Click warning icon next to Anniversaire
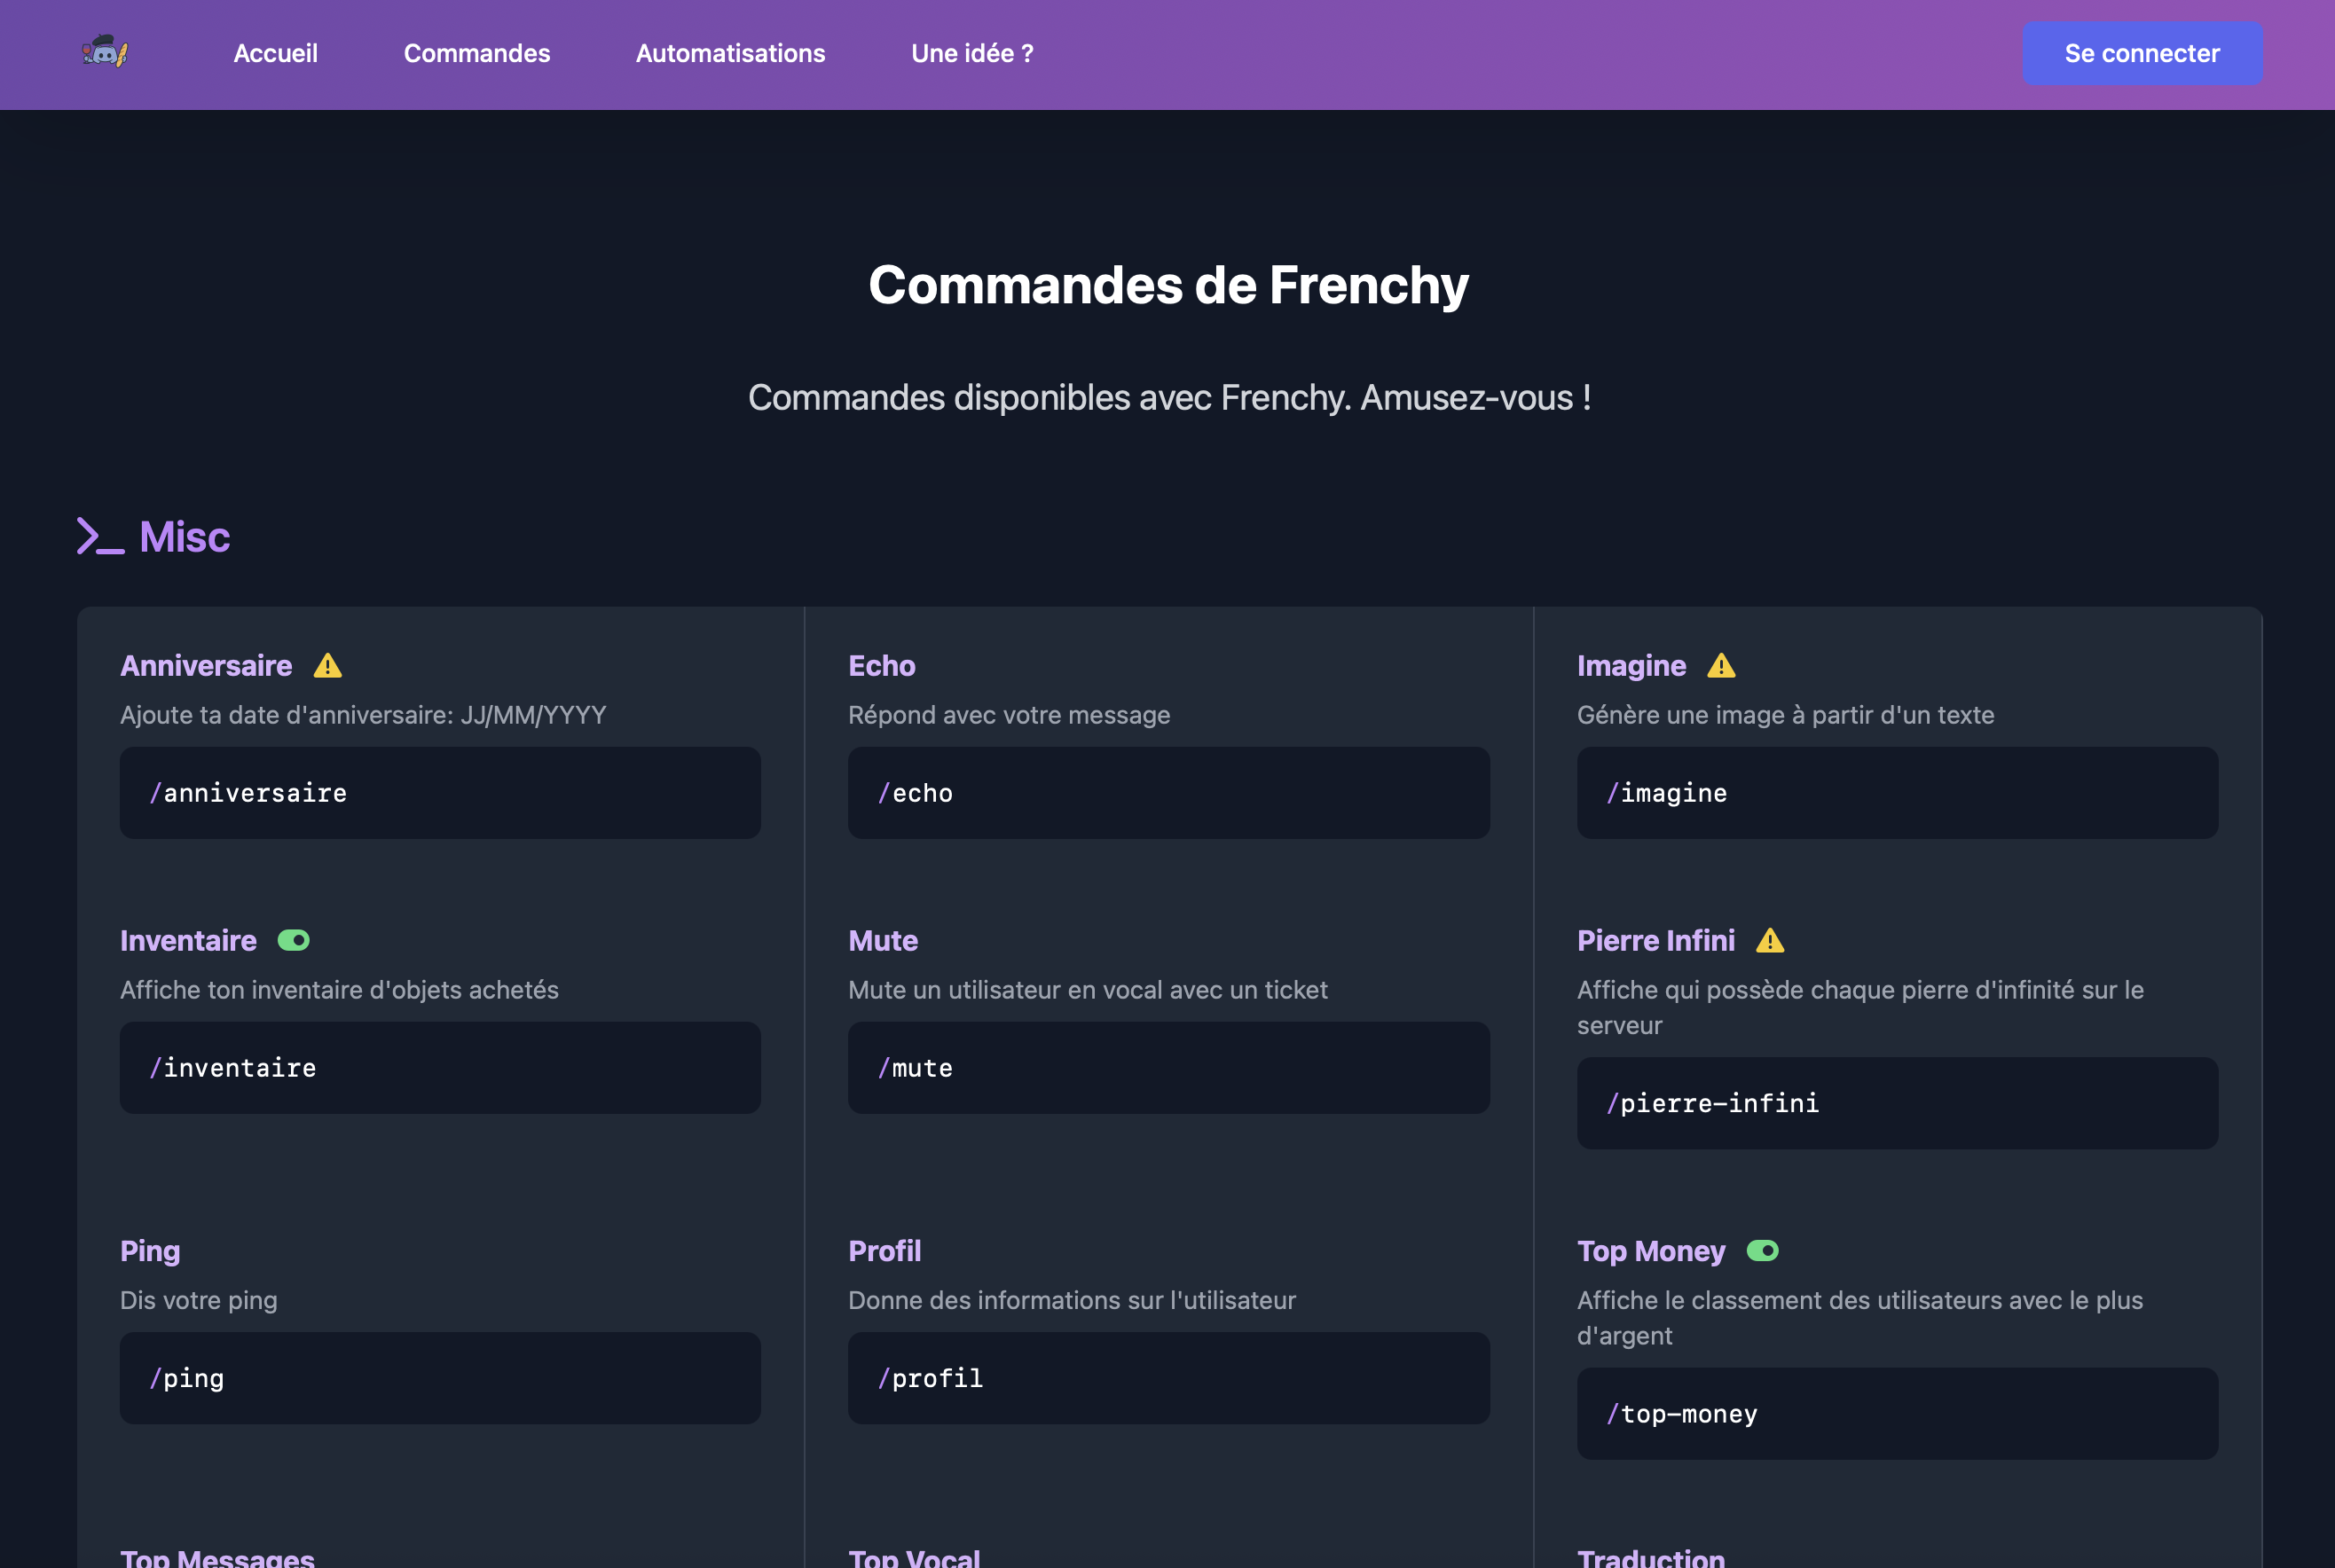This screenshot has height=1568, width=2335. (328, 666)
